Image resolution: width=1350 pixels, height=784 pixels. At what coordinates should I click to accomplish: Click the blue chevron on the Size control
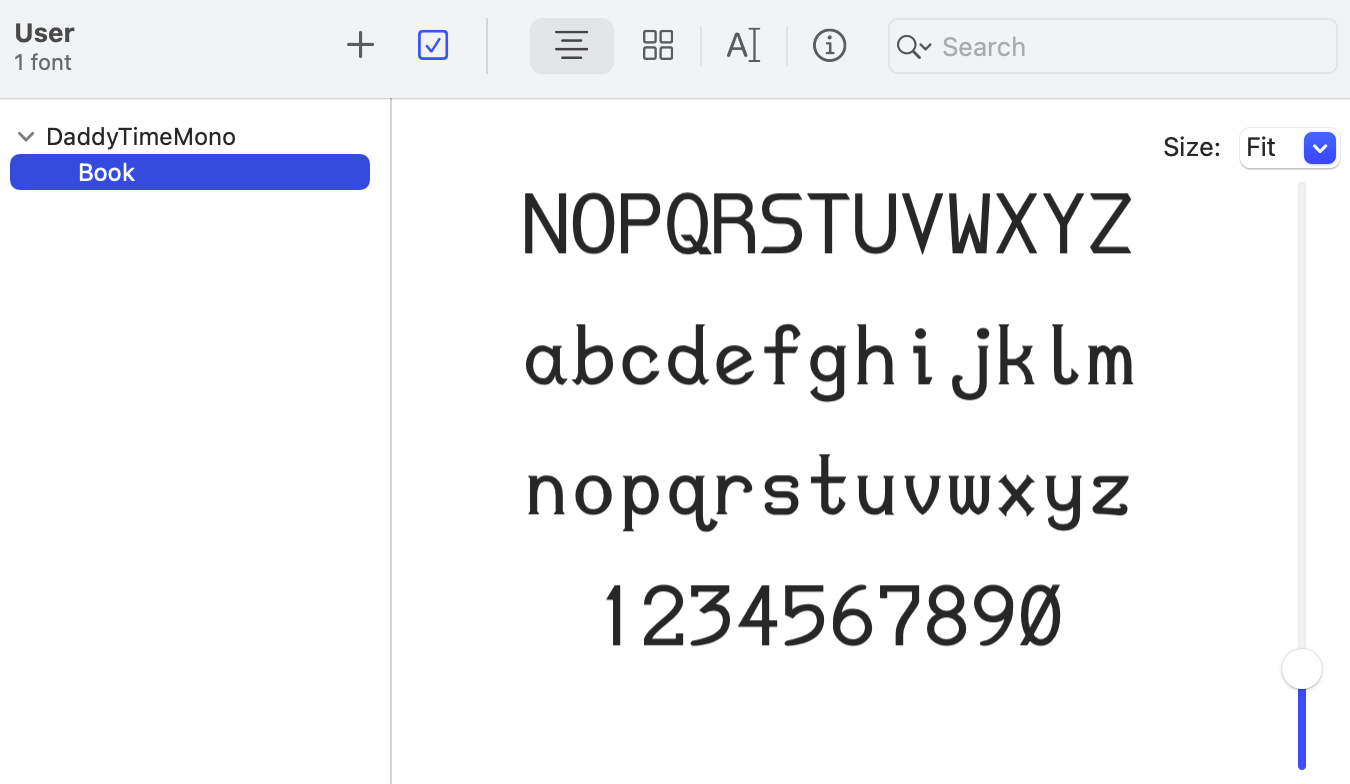pos(1320,147)
